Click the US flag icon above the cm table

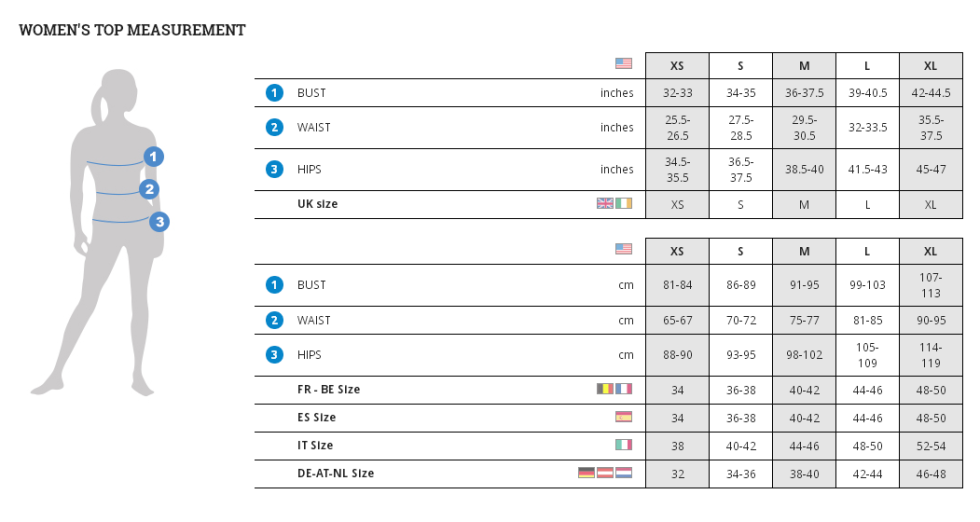pyautogui.click(x=623, y=249)
